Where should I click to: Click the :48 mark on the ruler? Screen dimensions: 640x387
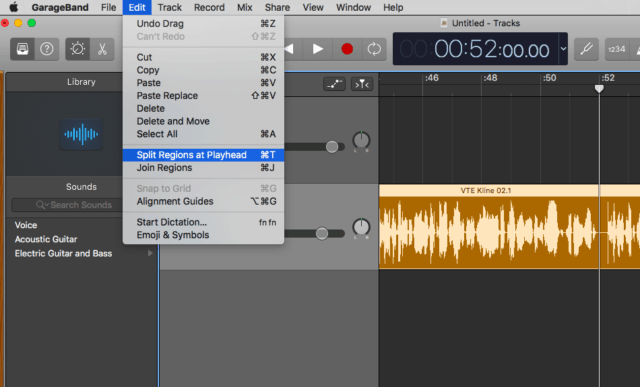[490, 78]
